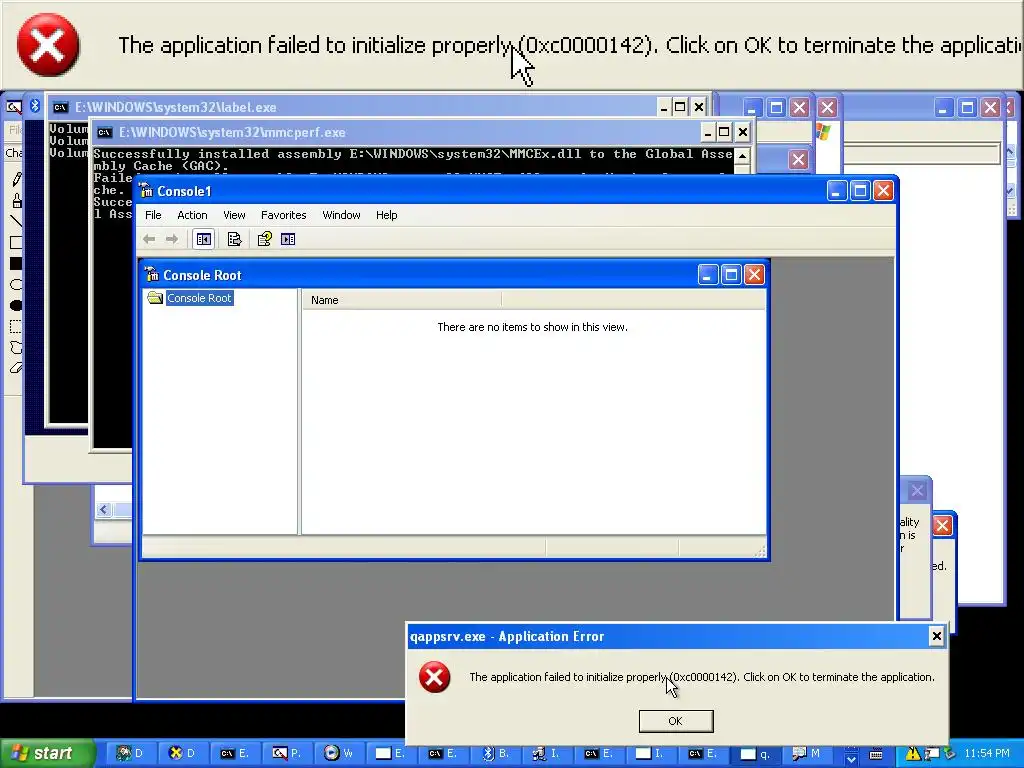Viewport: 1024px width, 768px height.
Task: Click the Start button
Action: 46,754
